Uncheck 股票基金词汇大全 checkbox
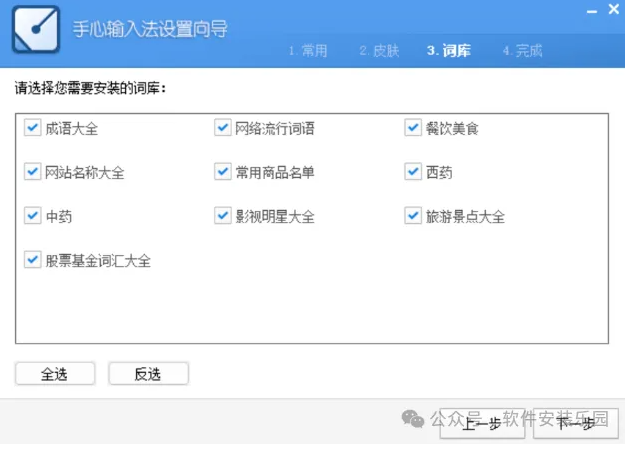 (x=33, y=260)
